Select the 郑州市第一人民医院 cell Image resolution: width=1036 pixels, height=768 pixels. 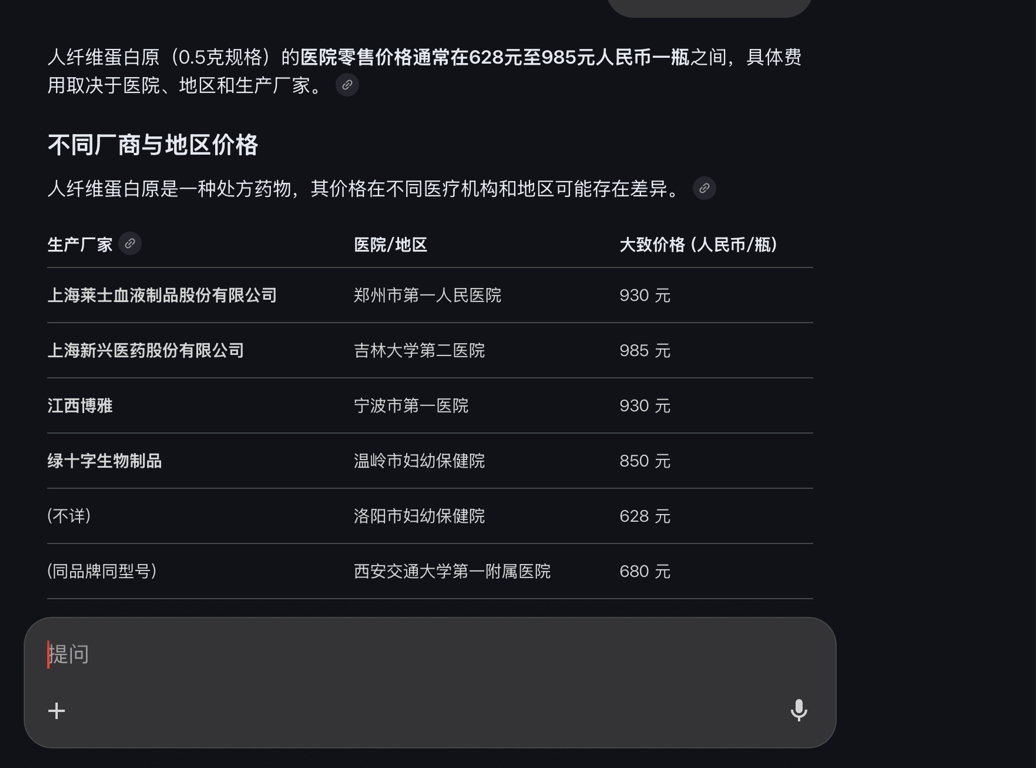click(427, 295)
